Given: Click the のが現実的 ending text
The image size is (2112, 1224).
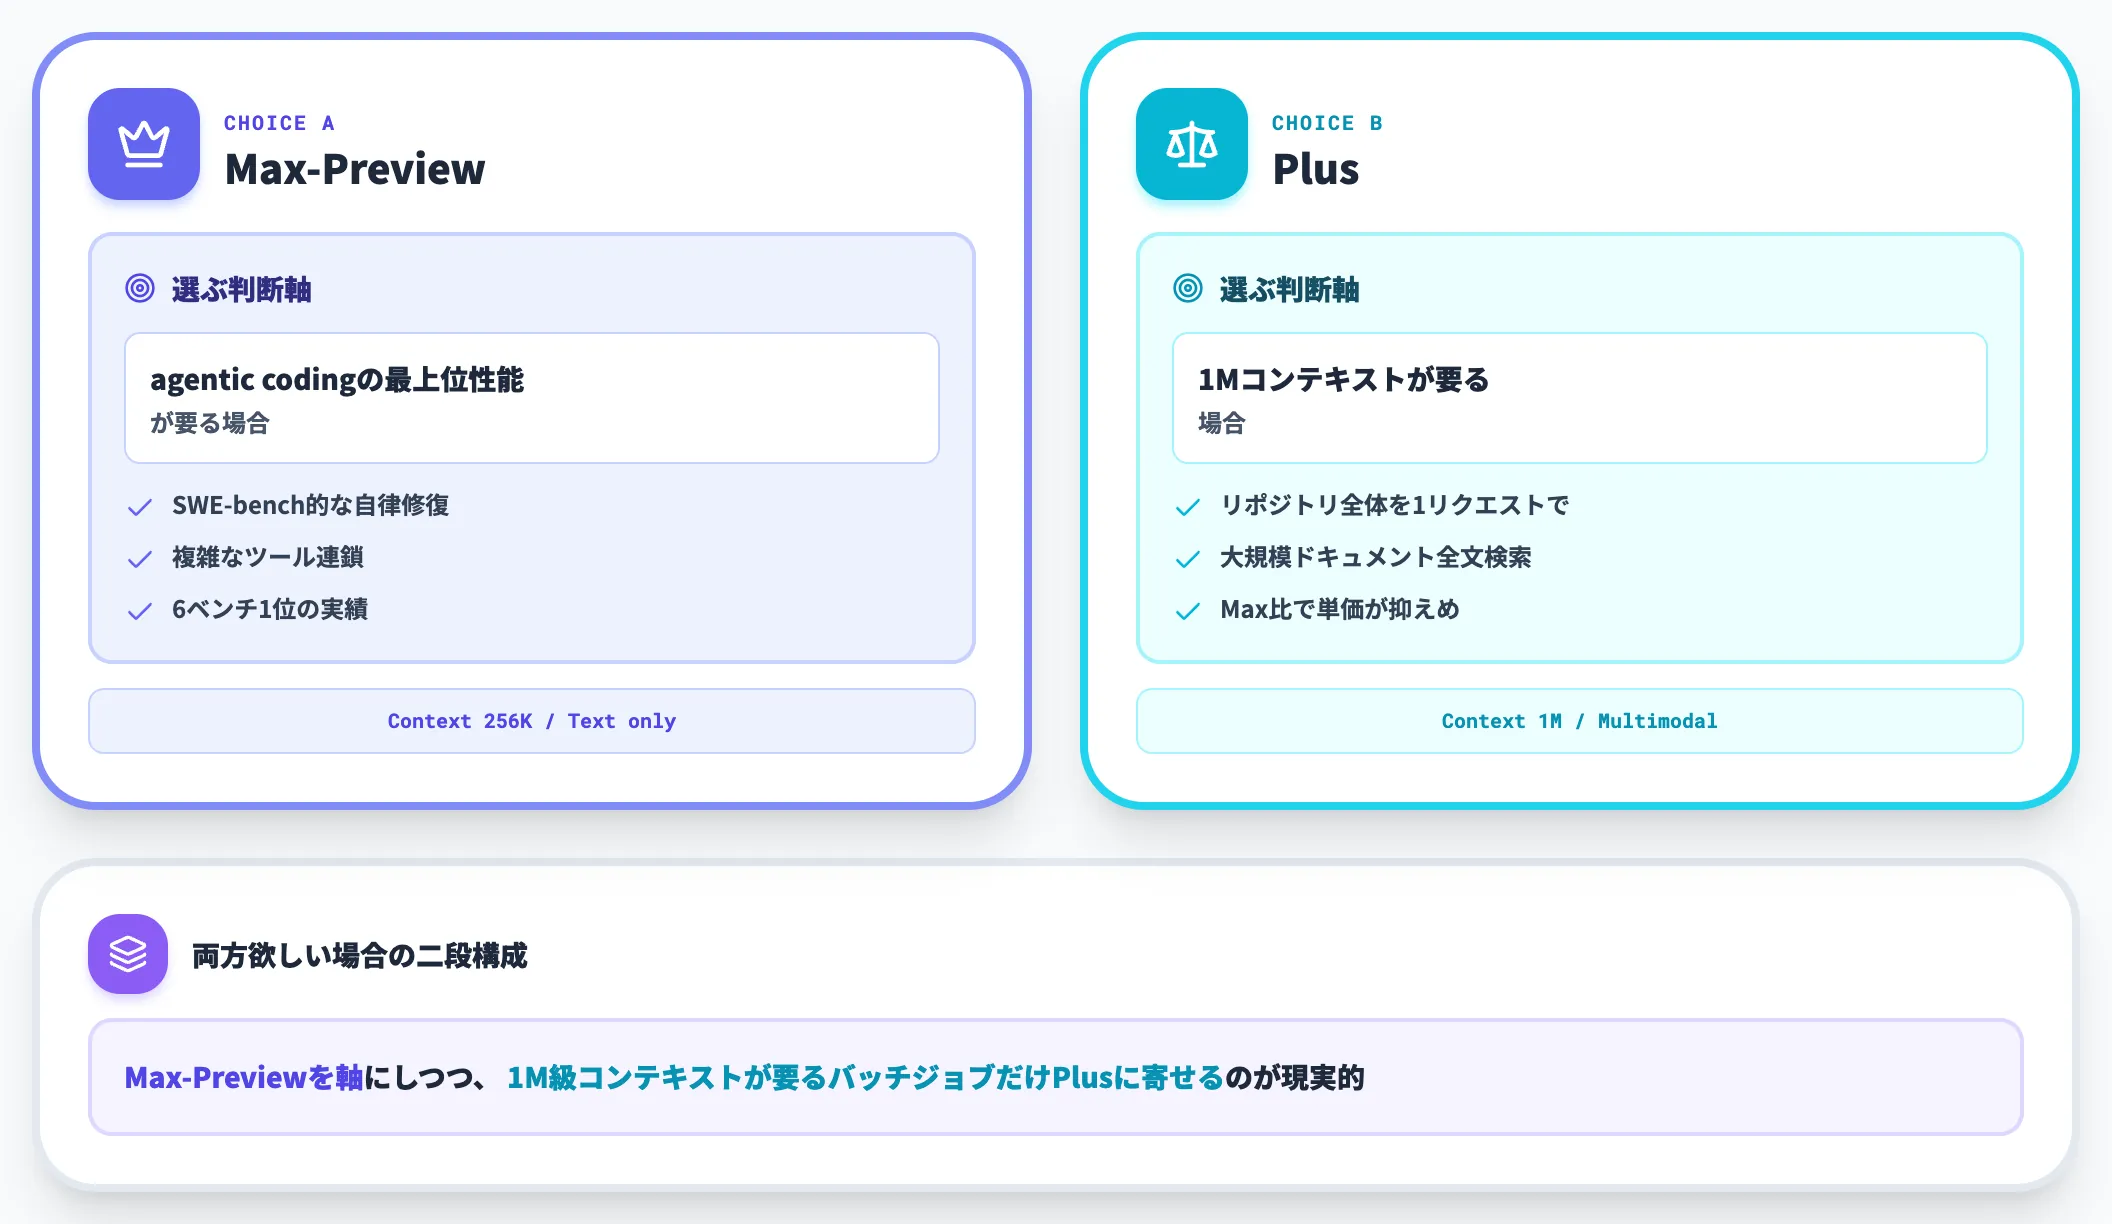Looking at the screenshot, I should tap(1295, 1077).
